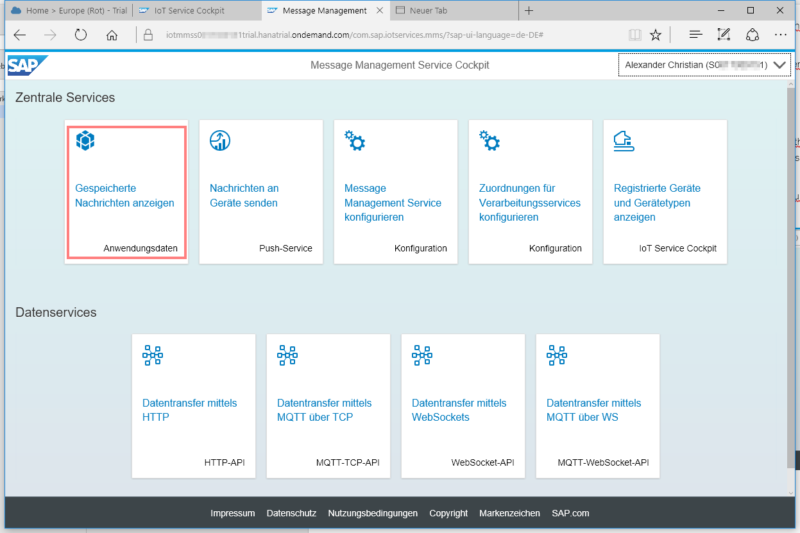Go back with browser back arrow

pos(20,35)
